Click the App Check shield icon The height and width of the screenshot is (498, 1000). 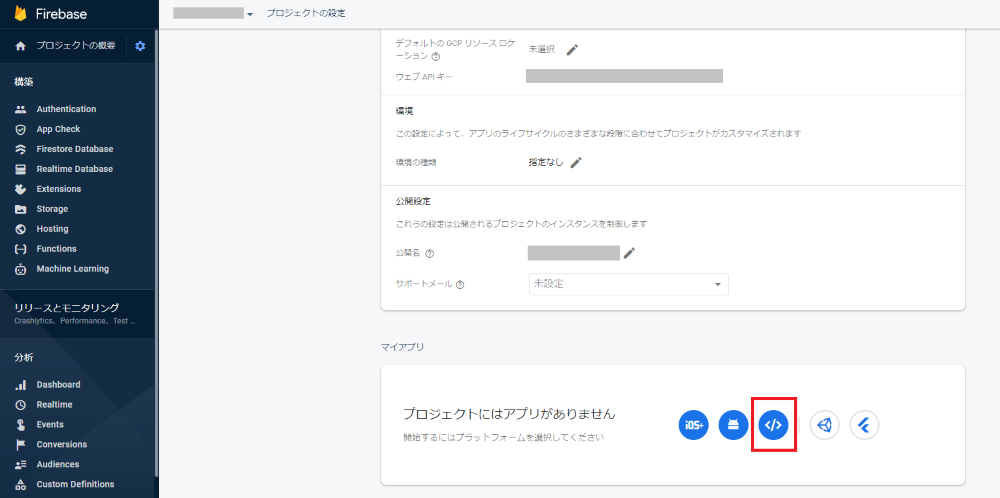tap(20, 129)
